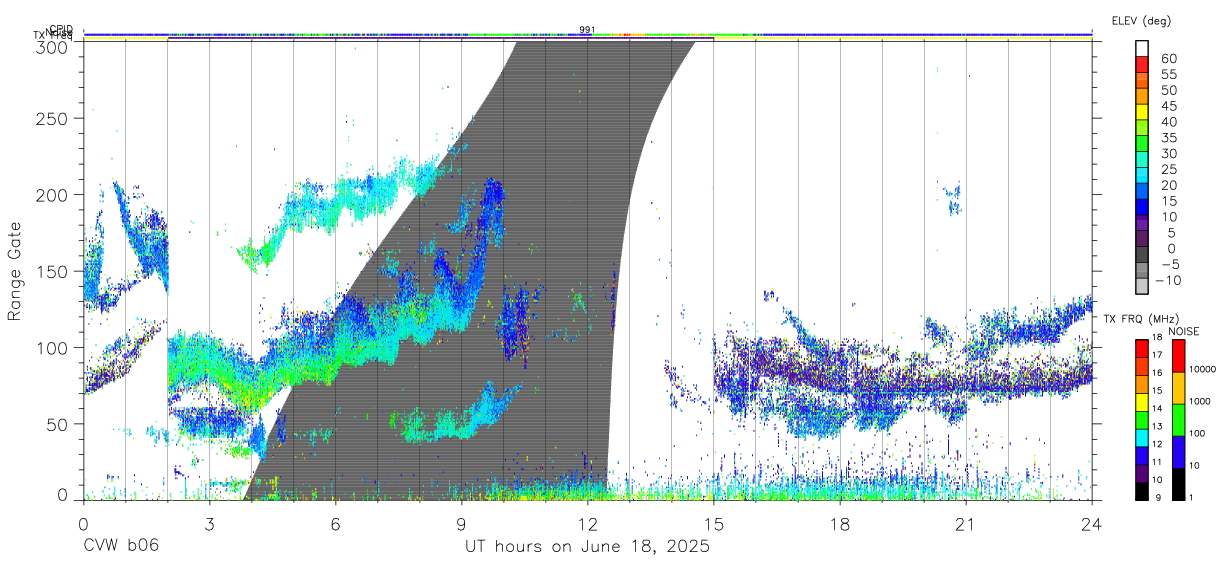The height and width of the screenshot is (567, 1228).
Task: Click the "ELEV (deg)" legend title
Action: [x=1141, y=20]
